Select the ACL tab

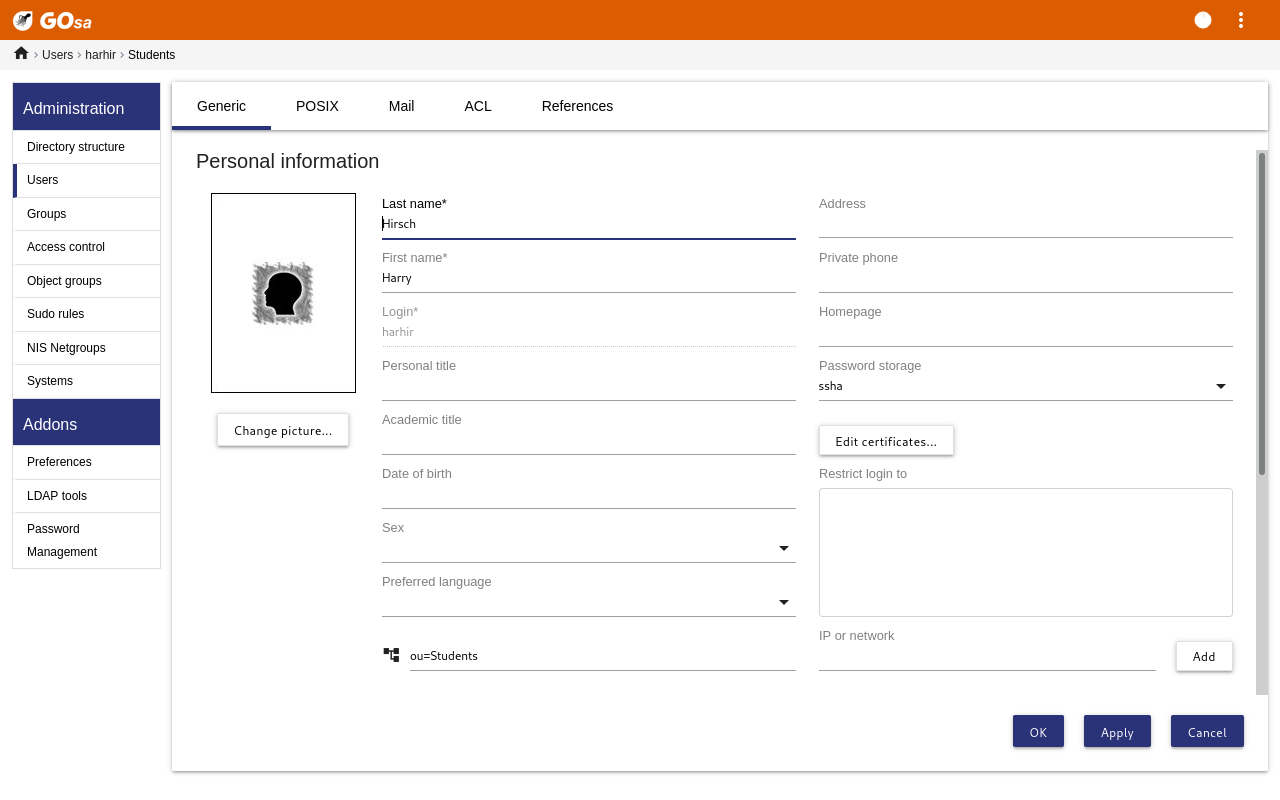[478, 106]
